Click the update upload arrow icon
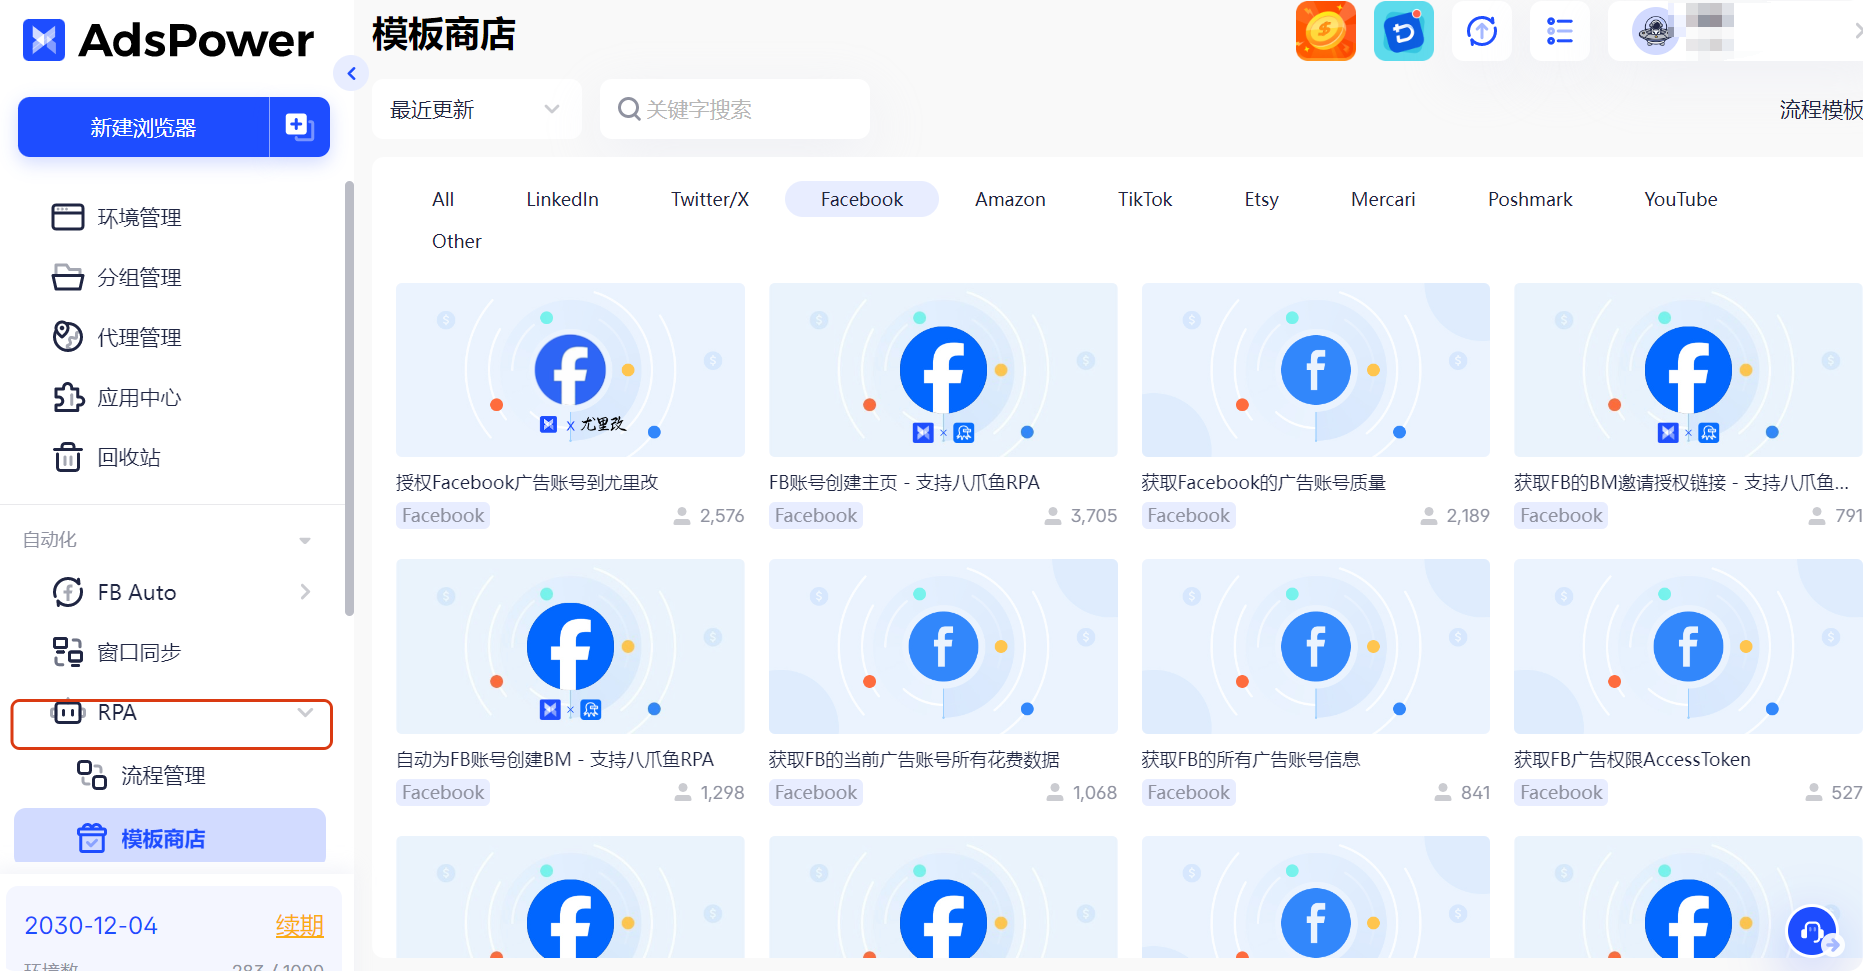Image resolution: width=1863 pixels, height=971 pixels. [x=1481, y=31]
